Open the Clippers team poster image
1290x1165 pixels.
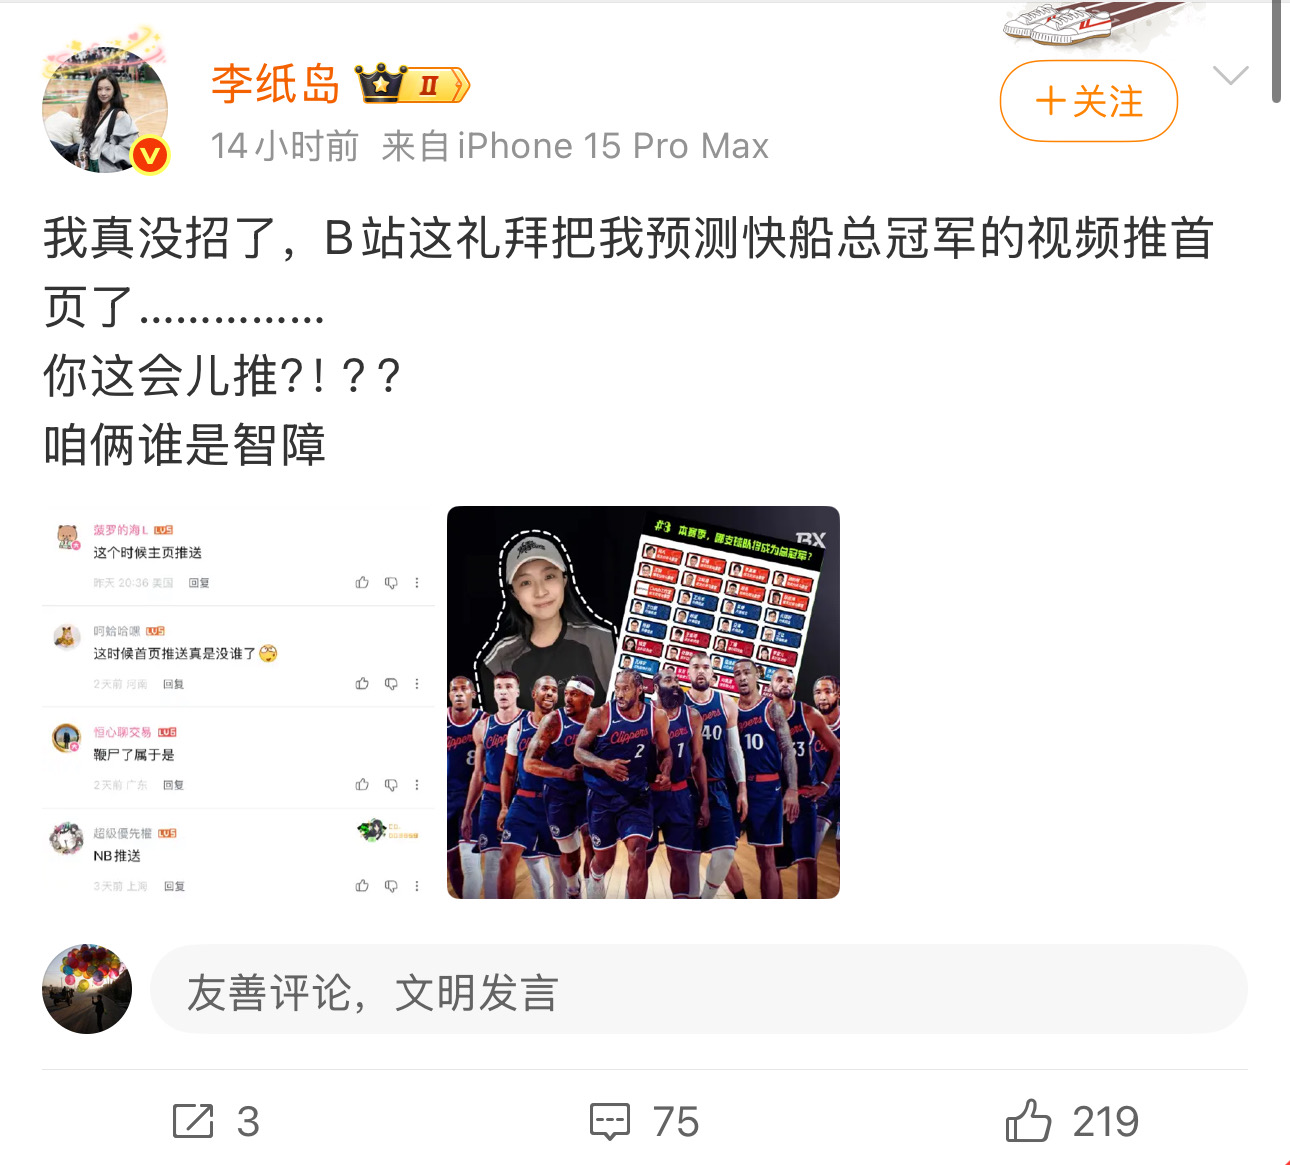point(643,702)
